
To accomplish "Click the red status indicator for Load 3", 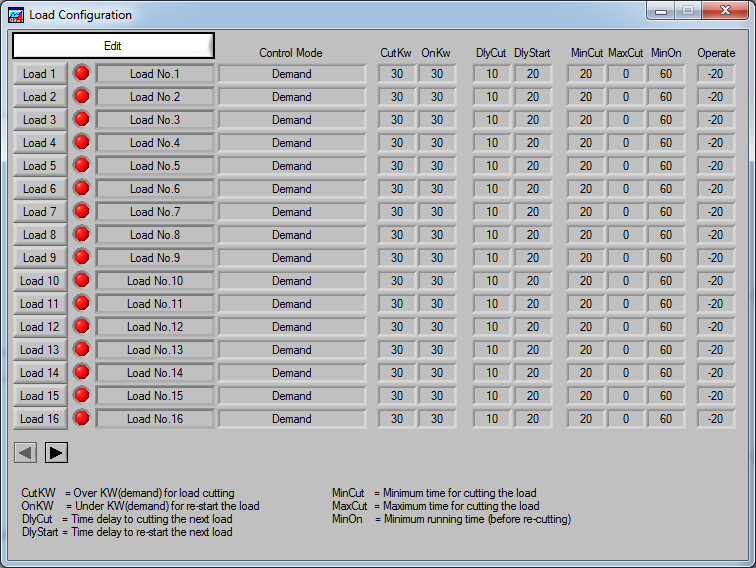I will (x=81, y=119).
